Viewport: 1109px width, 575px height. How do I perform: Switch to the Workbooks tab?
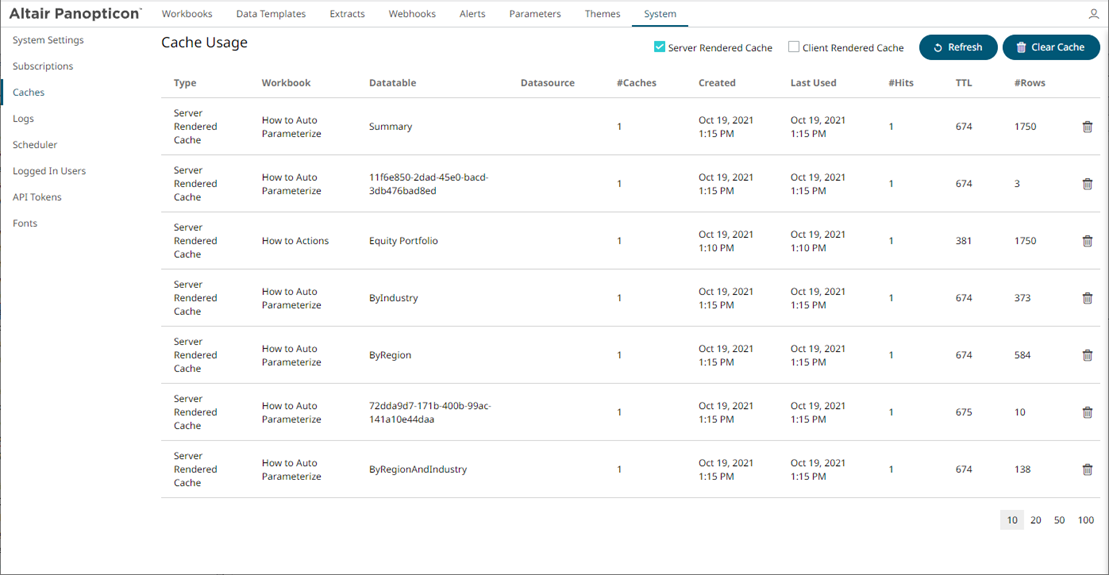(187, 14)
